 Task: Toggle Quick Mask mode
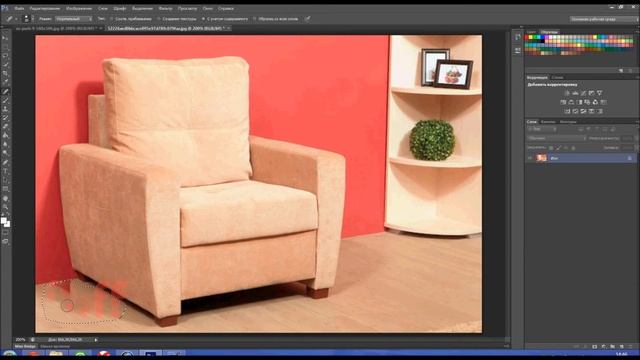pos(5,233)
